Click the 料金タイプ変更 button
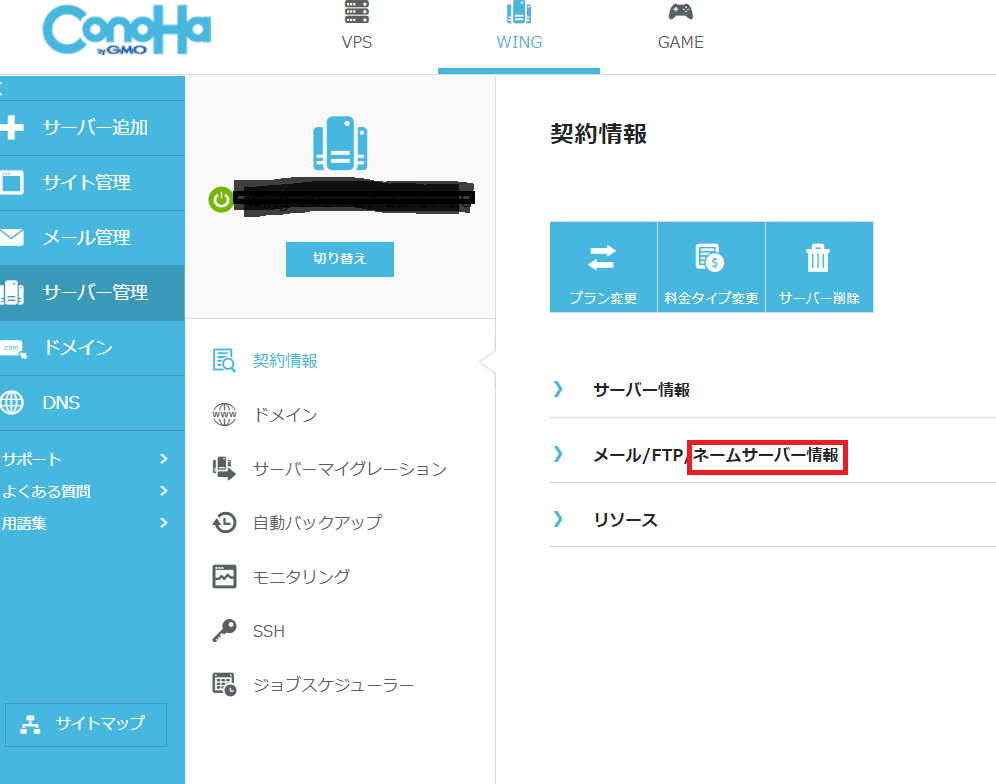 pyautogui.click(x=711, y=267)
